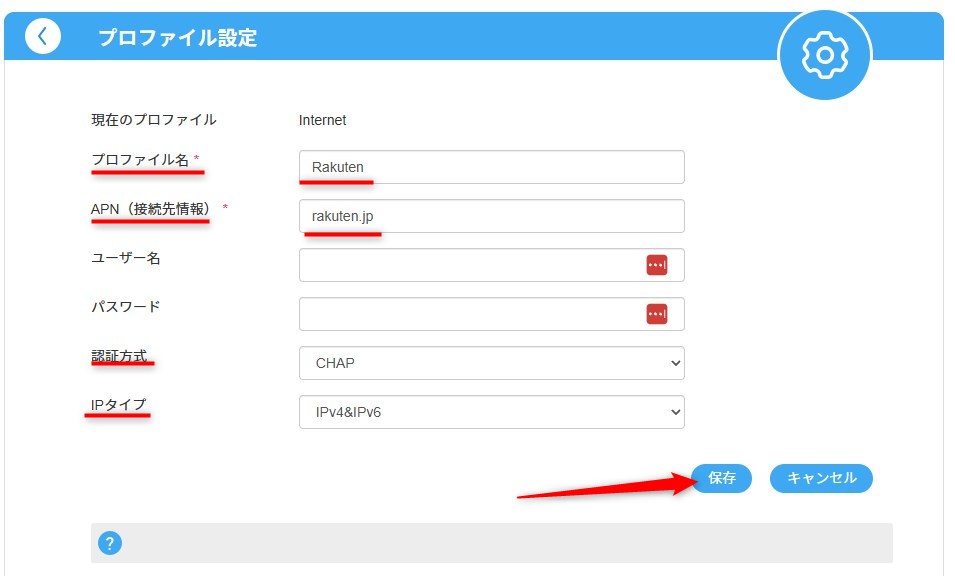Open the IPタイプ dropdown showing IPv4&IPv6

tap(491, 412)
